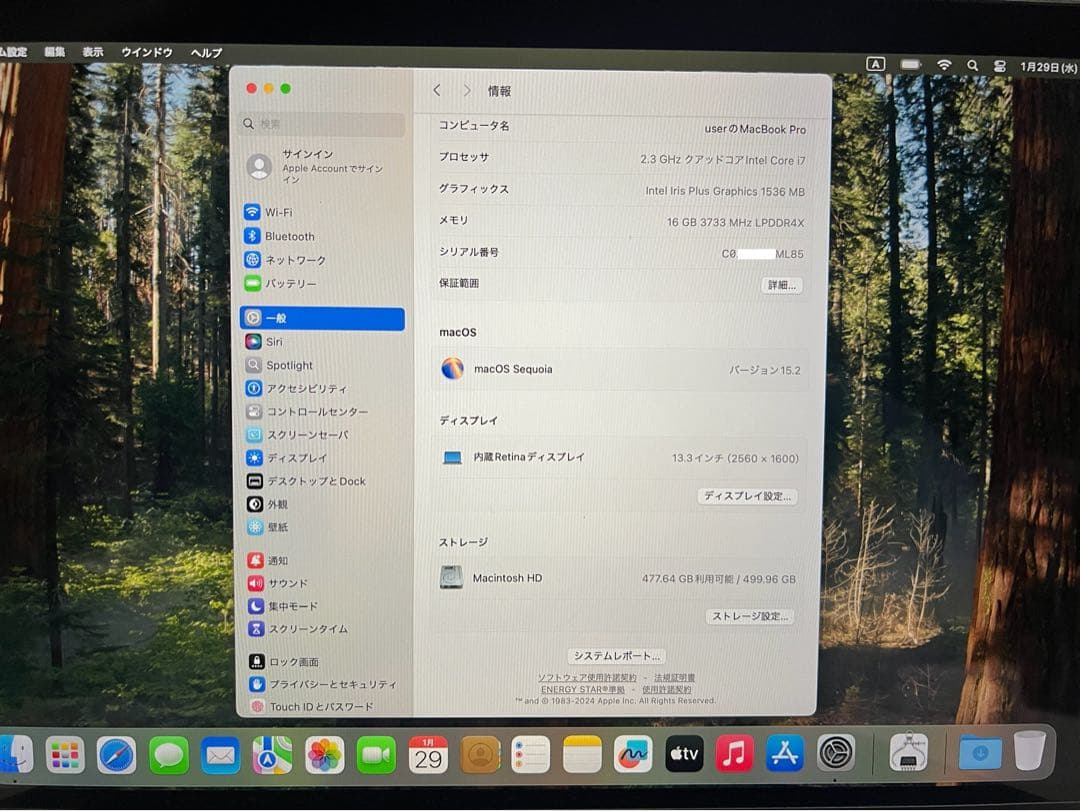Open Freeform from the Dock

point(633,754)
